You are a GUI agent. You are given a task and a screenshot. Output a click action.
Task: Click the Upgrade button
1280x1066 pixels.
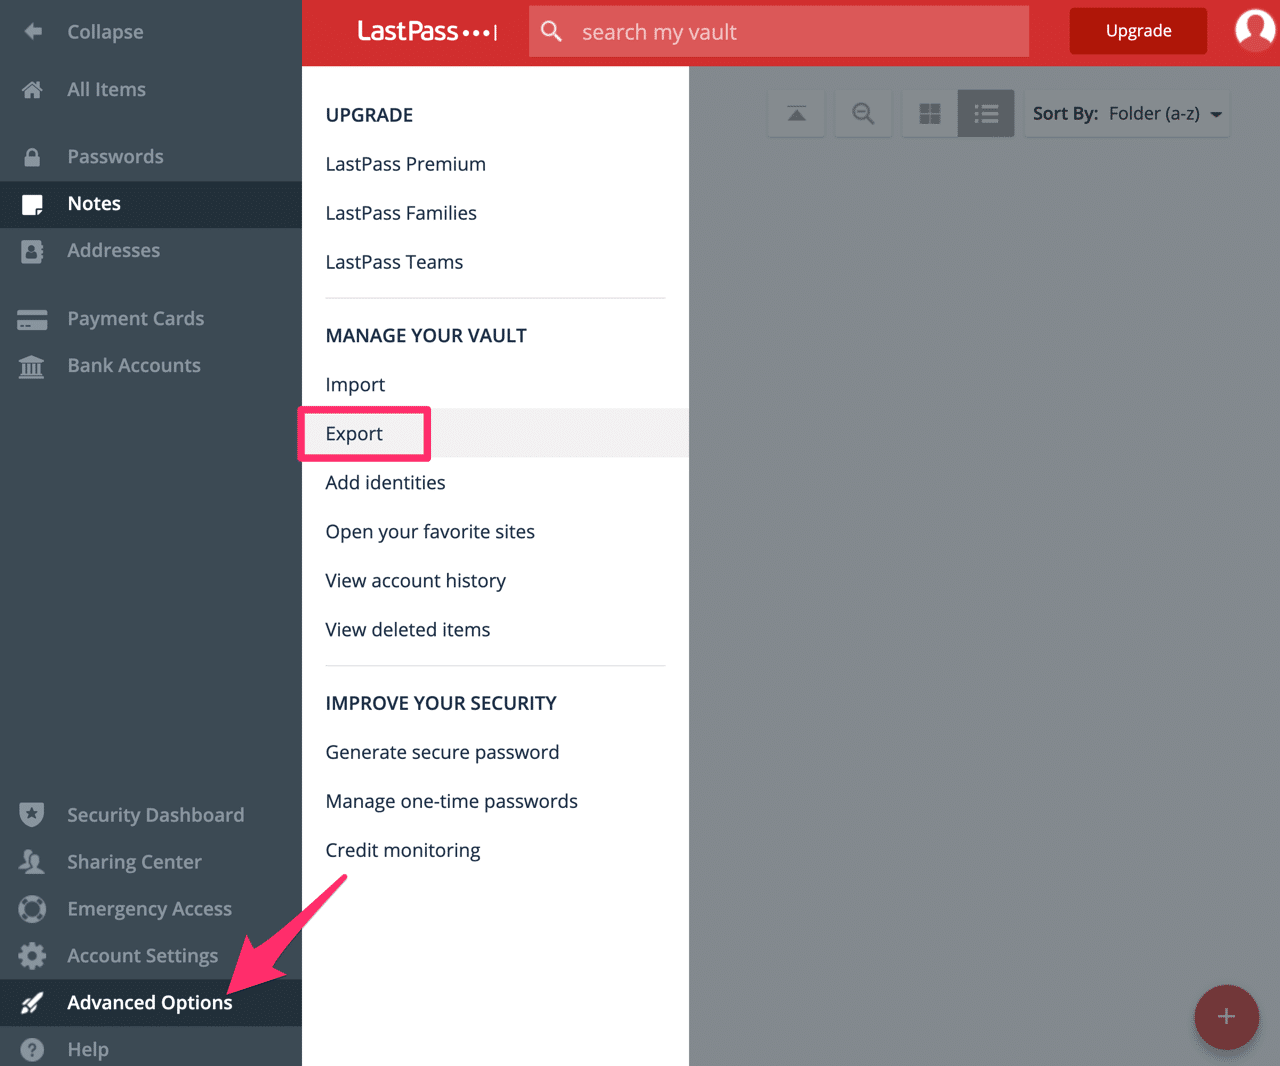pos(1138,31)
